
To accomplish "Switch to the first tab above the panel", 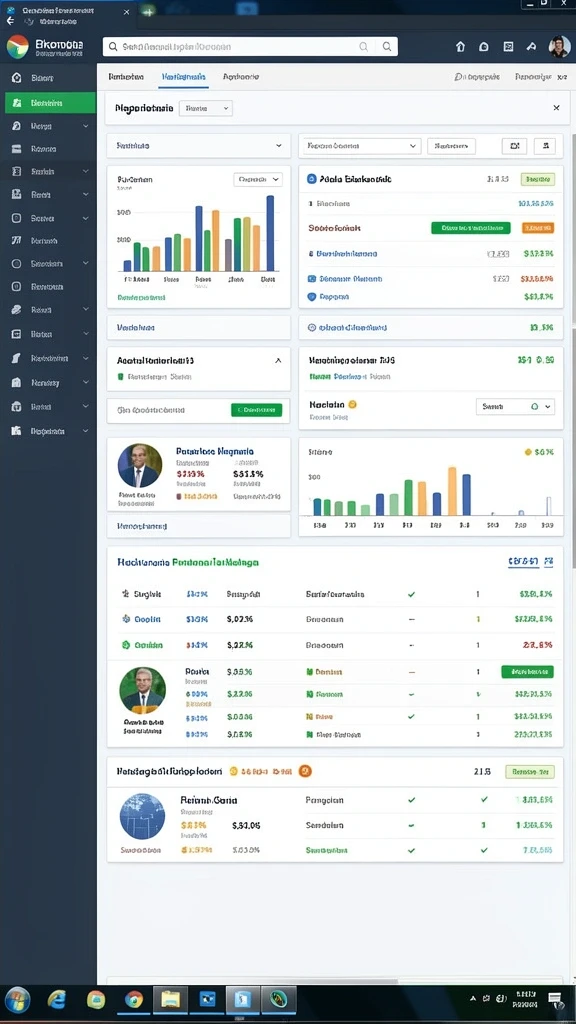I will click(x=126, y=76).
